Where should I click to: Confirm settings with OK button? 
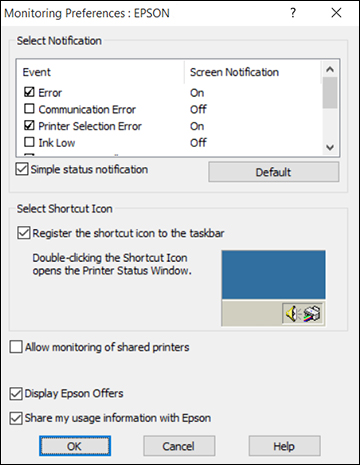[x=75, y=446]
